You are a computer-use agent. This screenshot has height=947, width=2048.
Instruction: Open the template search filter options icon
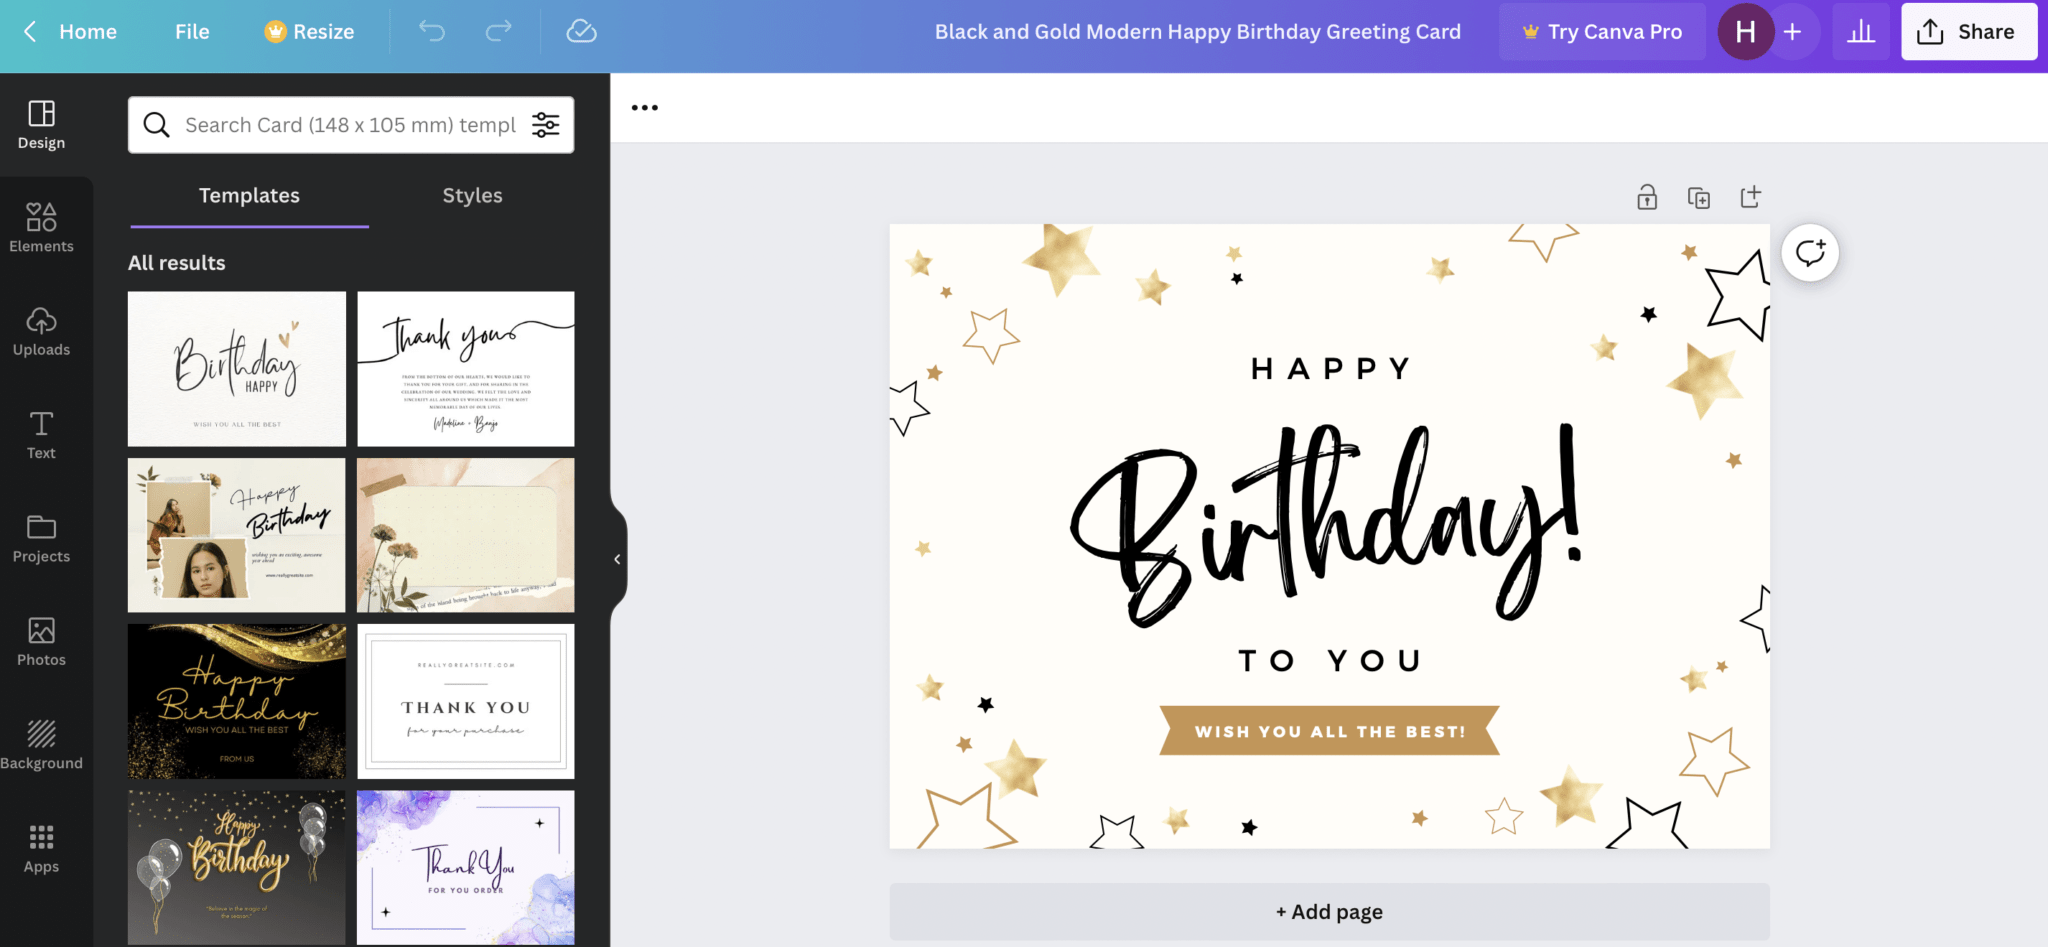click(x=545, y=125)
